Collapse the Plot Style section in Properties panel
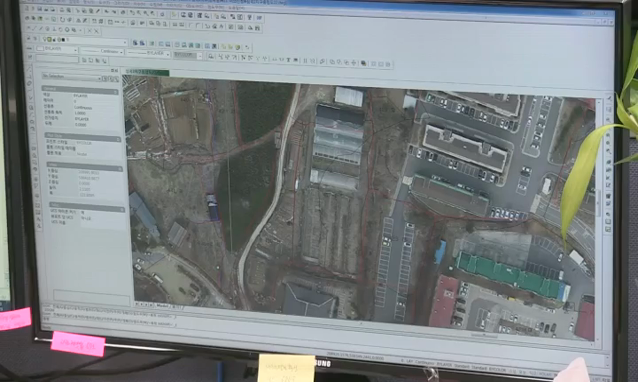 pyautogui.click(x=118, y=139)
